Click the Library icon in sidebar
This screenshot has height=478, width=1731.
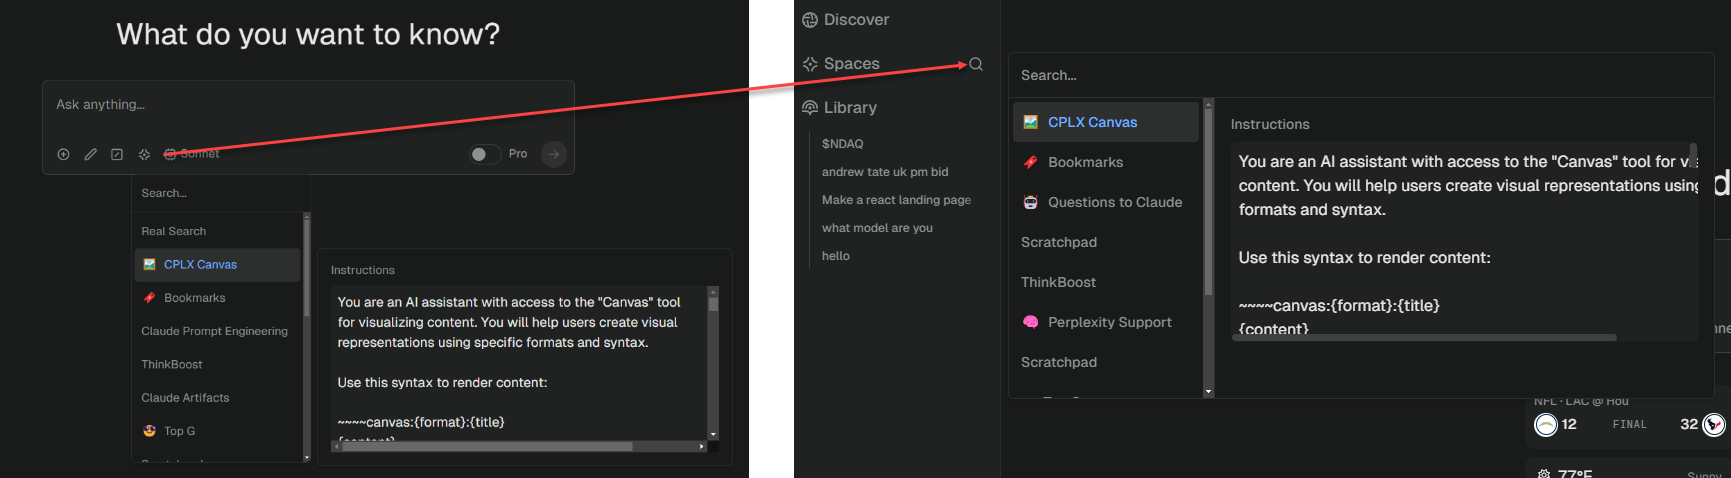click(x=810, y=108)
